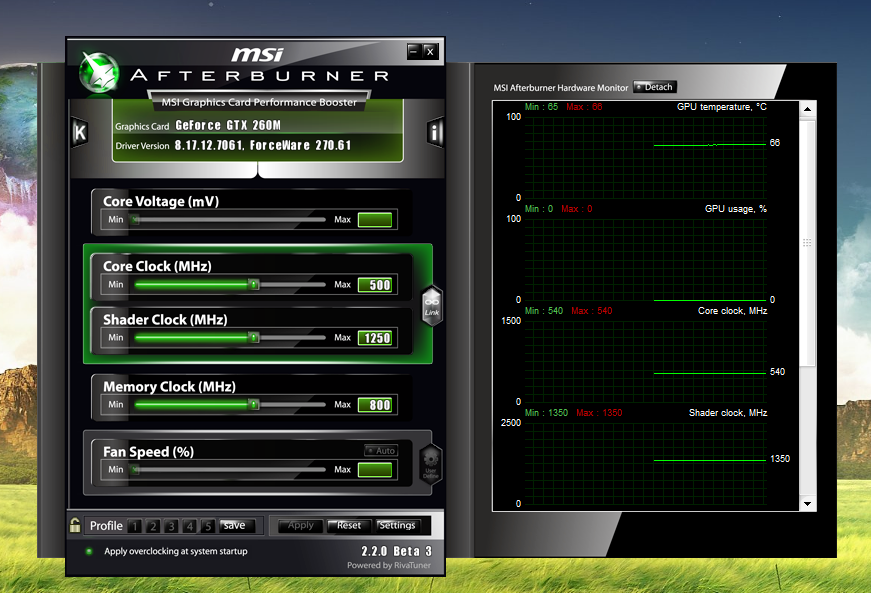This screenshot has height=593, width=871.
Task: Click the "Core Voltage (mV)" label
Action: (161, 201)
